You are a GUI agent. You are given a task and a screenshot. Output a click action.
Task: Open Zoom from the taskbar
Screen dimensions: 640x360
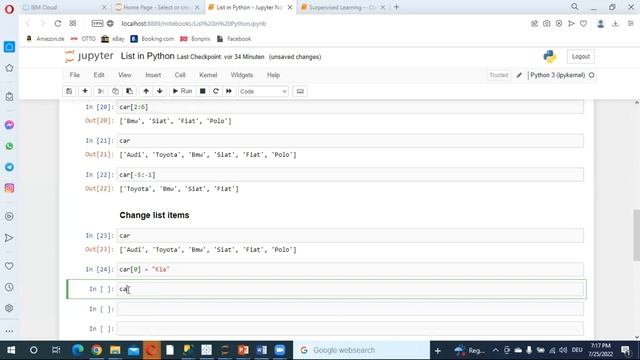click(x=280, y=350)
